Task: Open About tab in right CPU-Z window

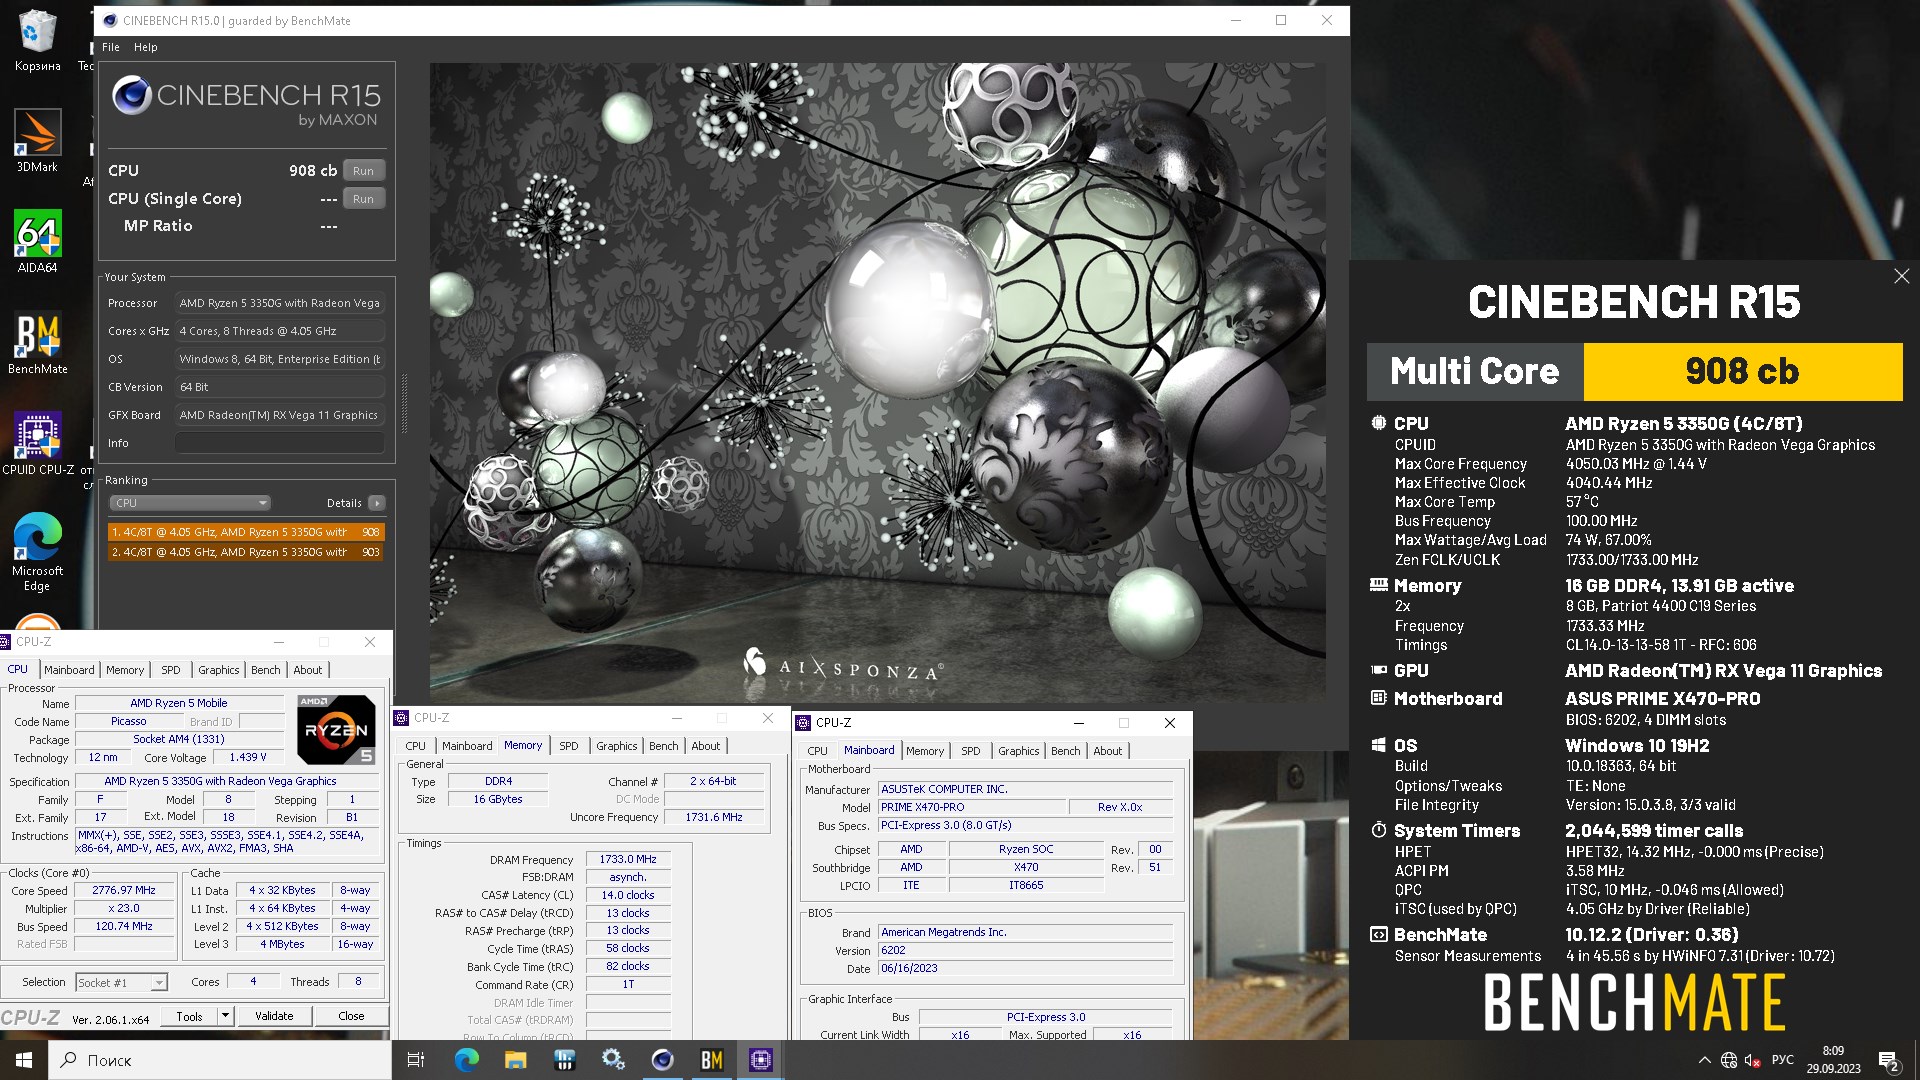Action: click(1107, 751)
